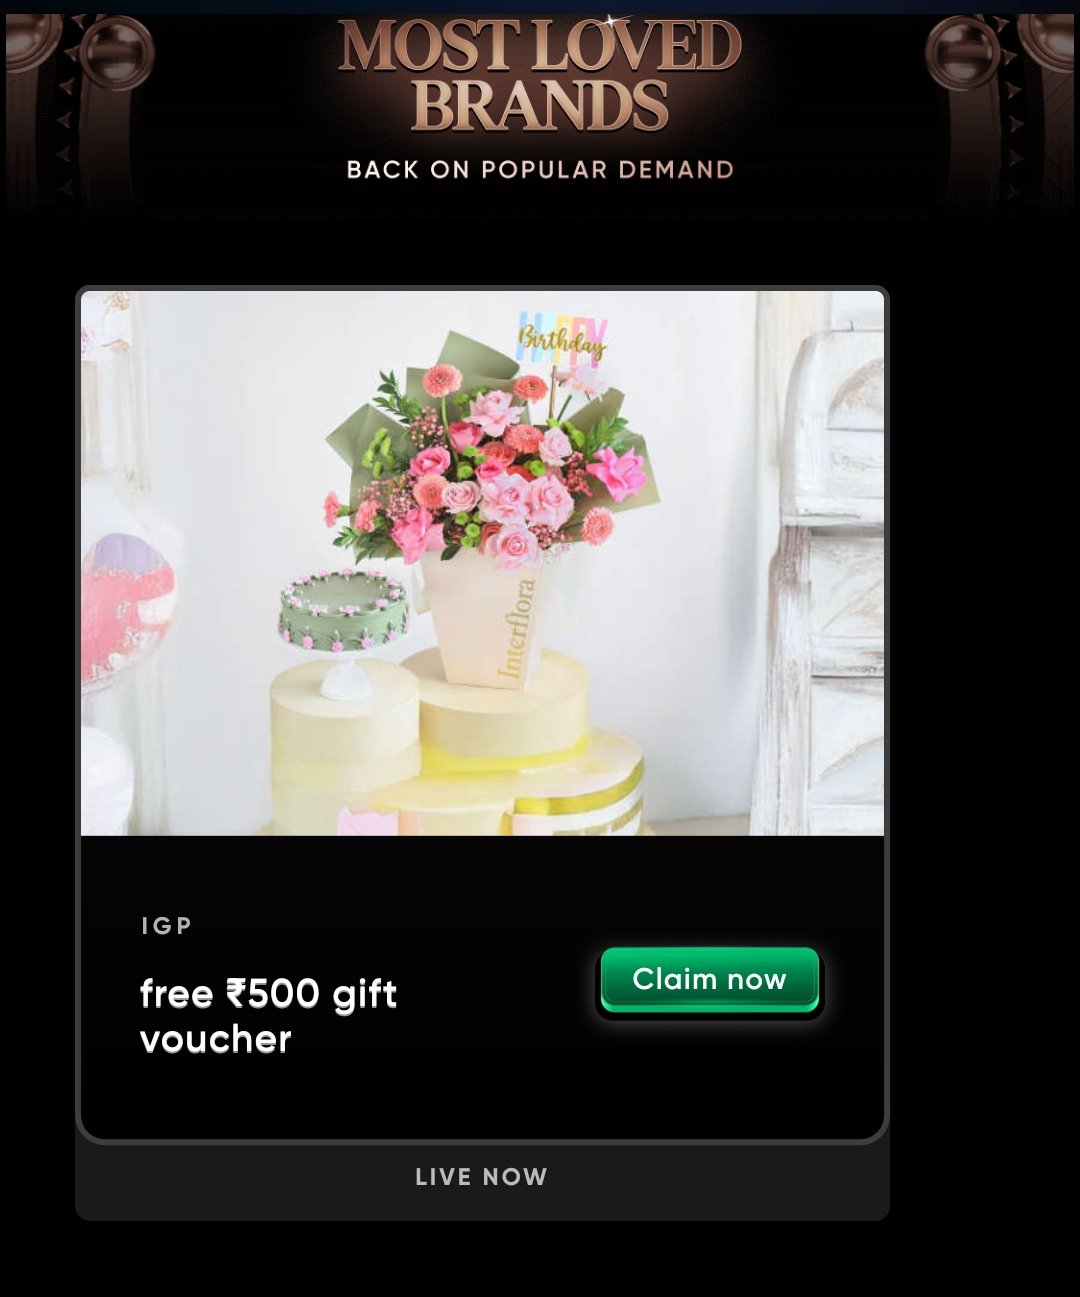
Task: Click the MOST LOVED BRANDS banner heading
Action: (540, 76)
